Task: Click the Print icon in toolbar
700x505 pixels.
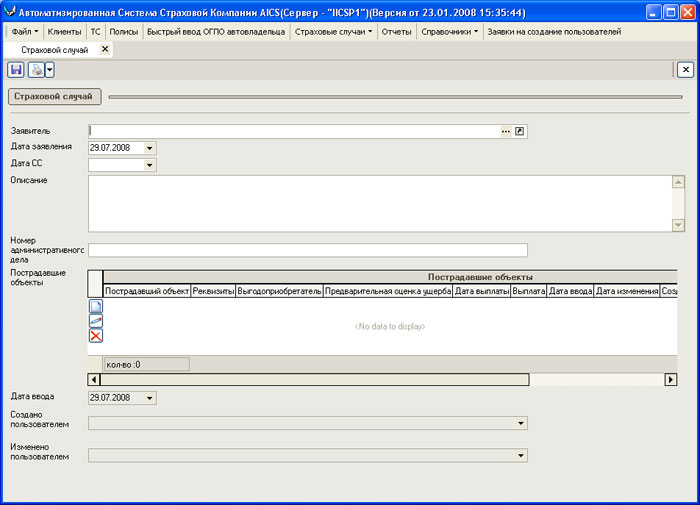Action: tap(35, 69)
